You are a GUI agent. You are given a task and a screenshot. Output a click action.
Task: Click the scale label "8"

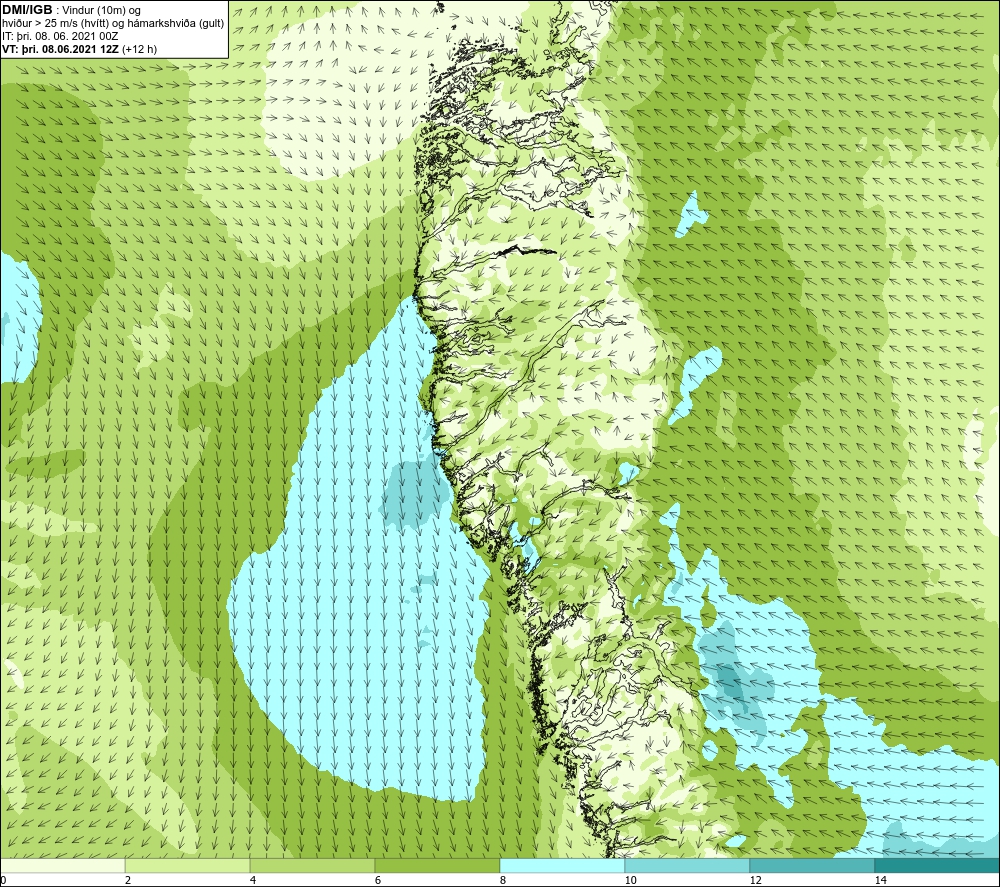(x=503, y=880)
